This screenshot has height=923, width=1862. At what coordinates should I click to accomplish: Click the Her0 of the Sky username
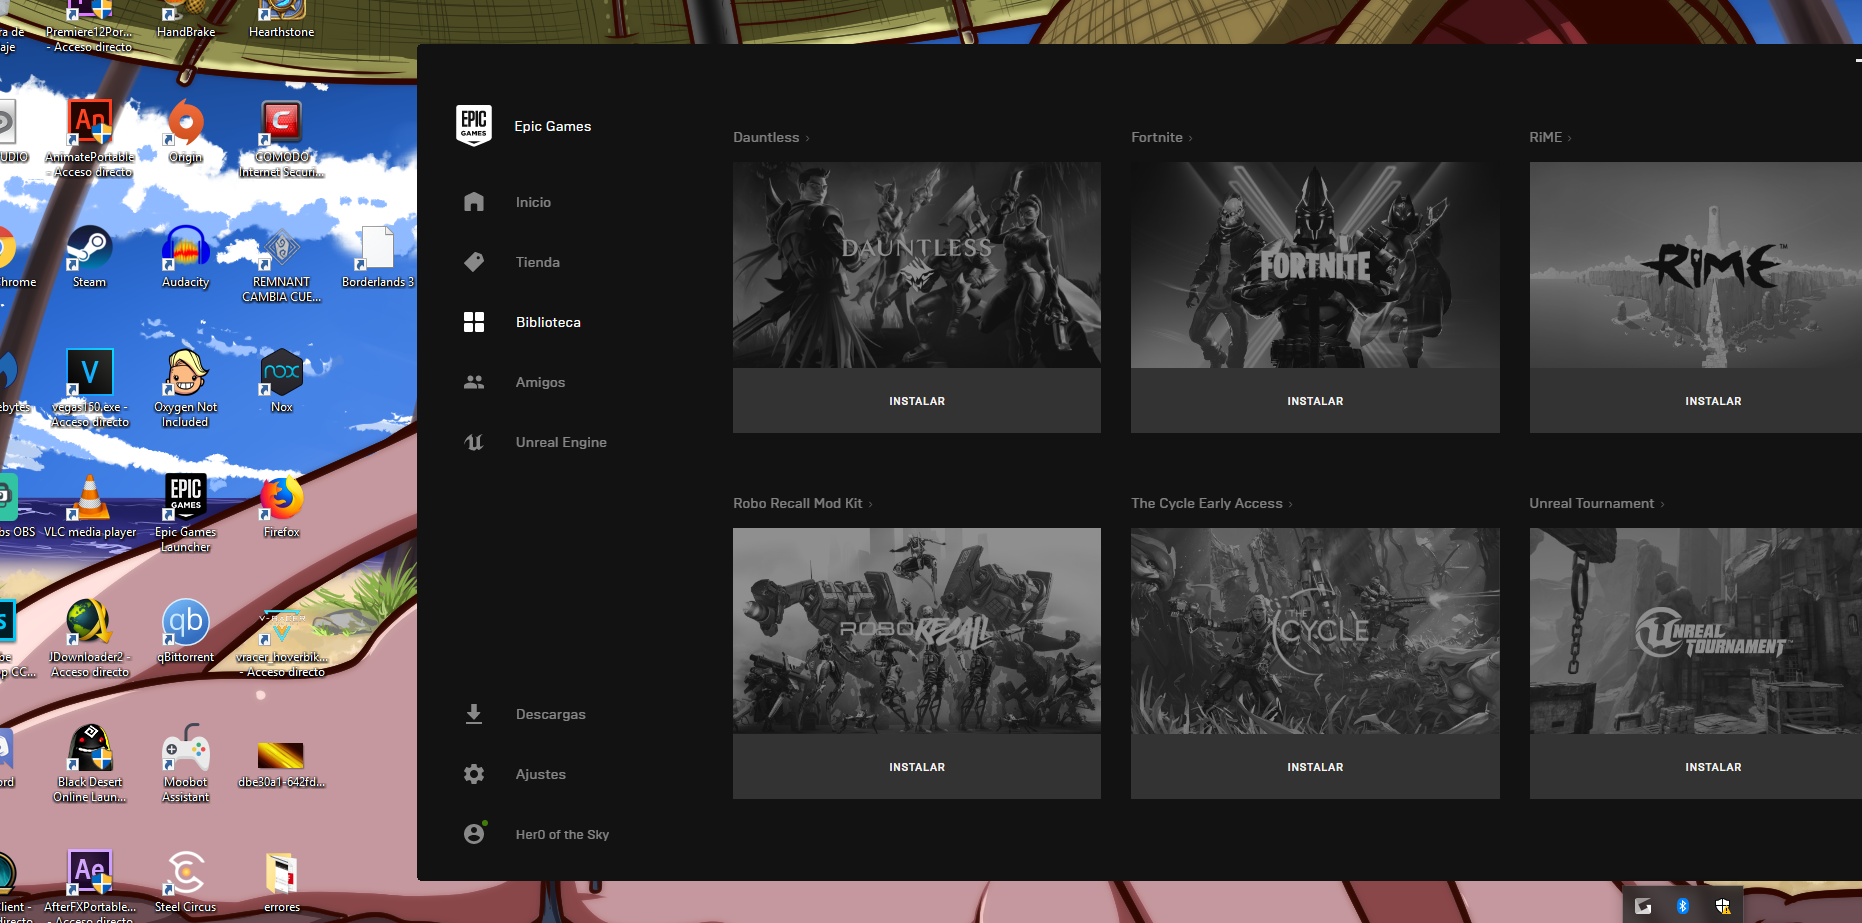coord(562,834)
